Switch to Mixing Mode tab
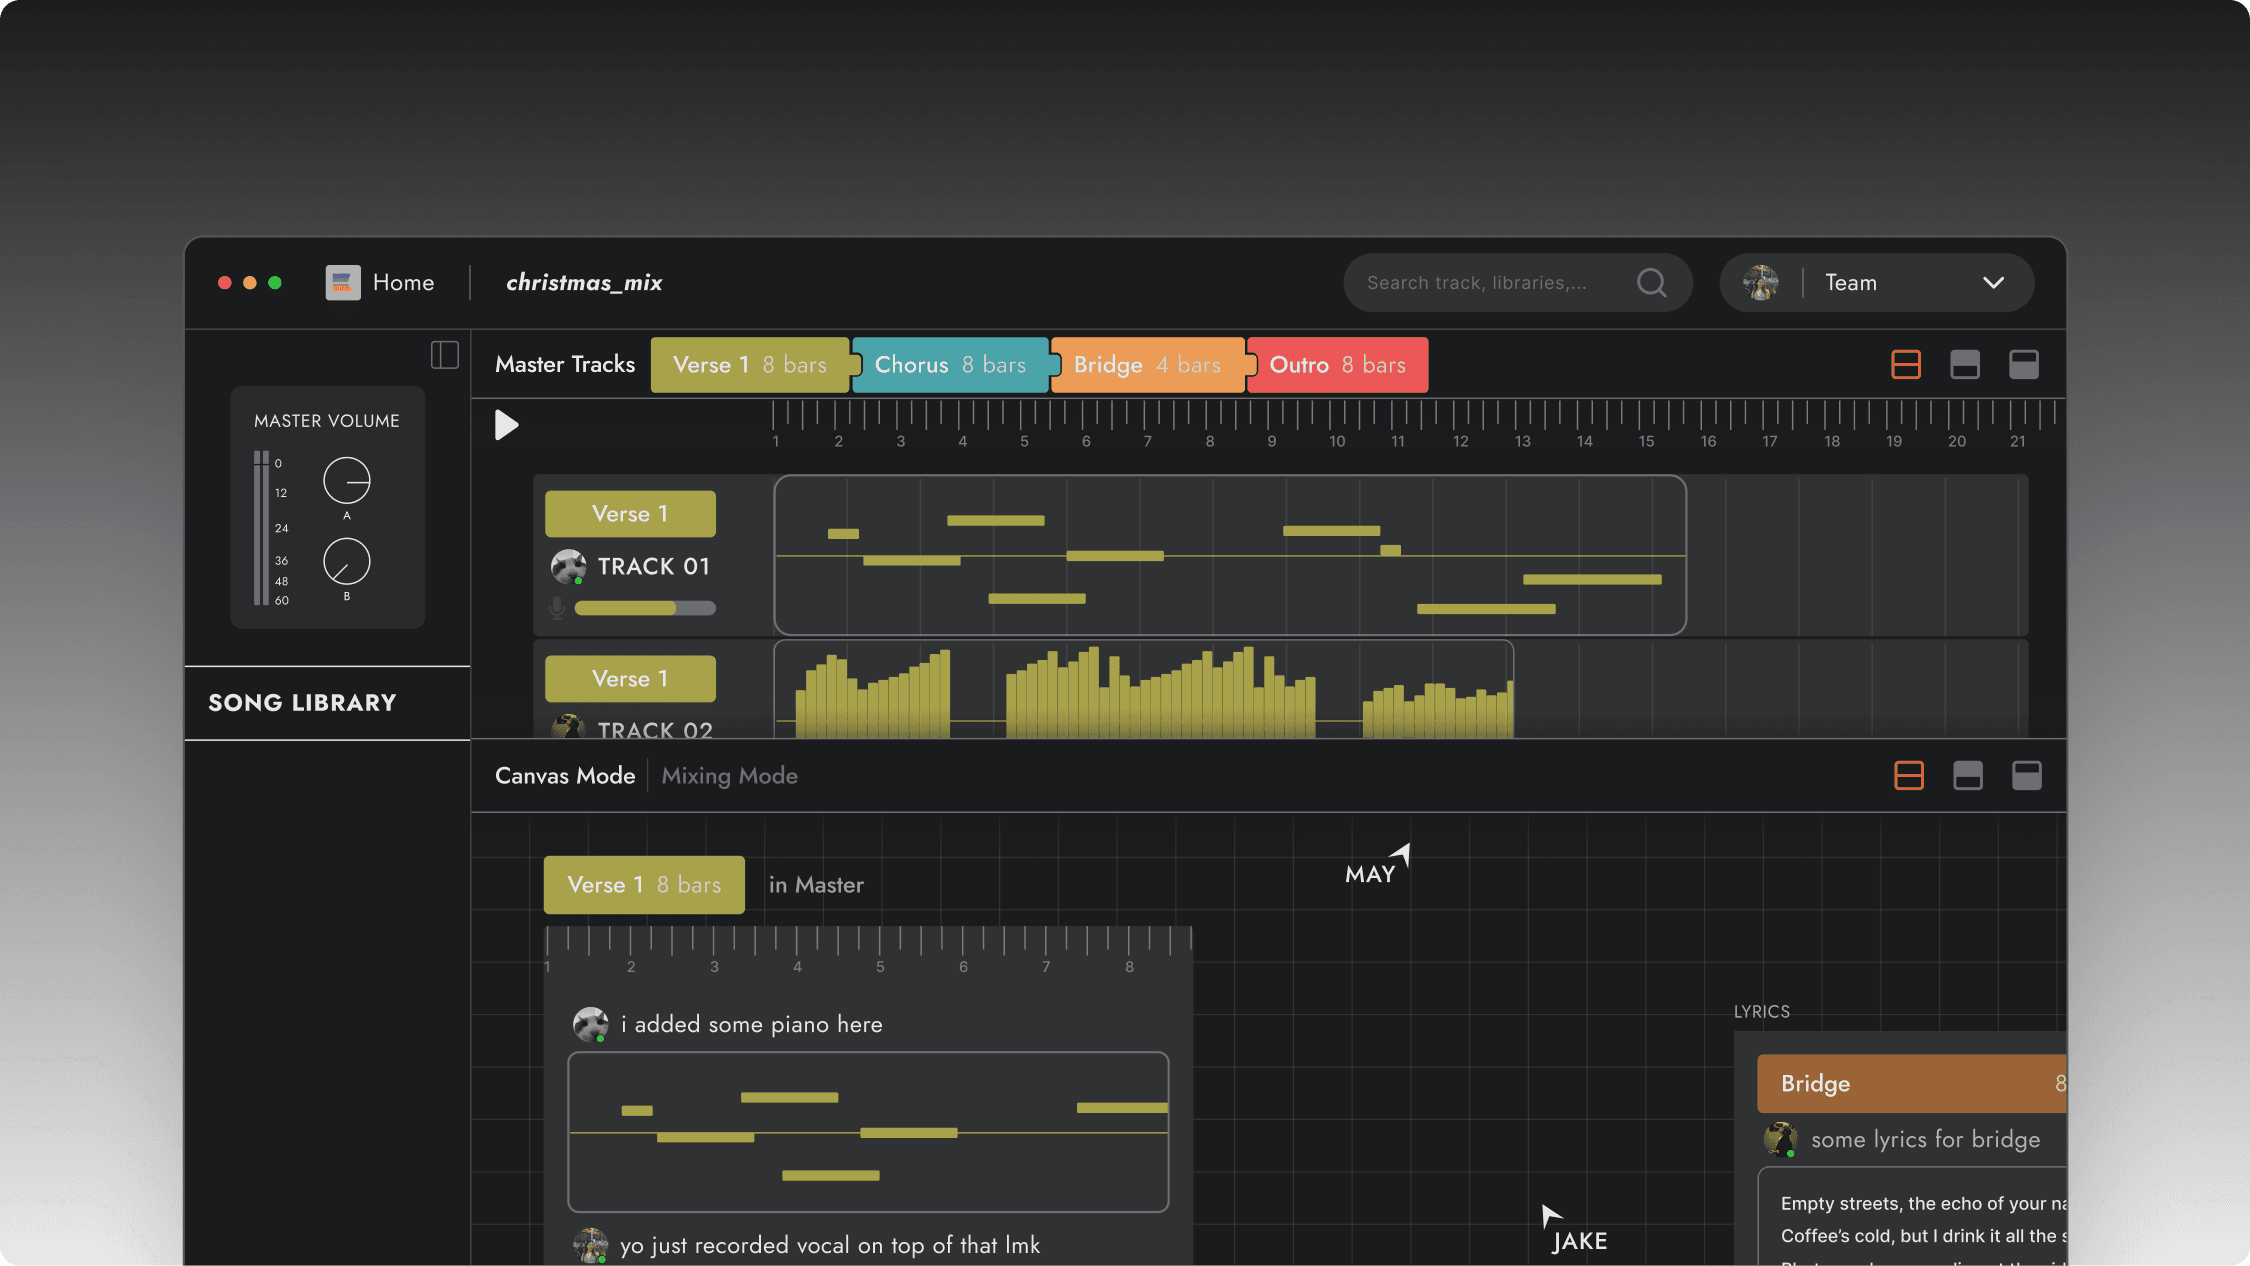 [x=729, y=776]
